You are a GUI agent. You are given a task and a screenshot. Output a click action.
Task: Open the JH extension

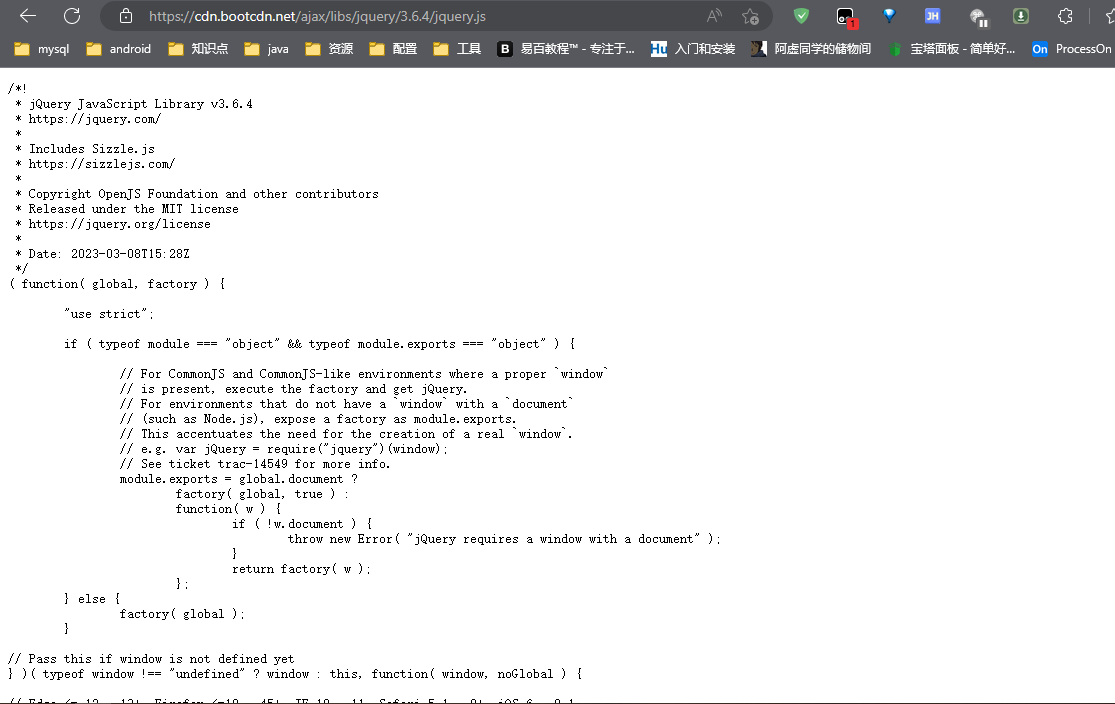click(x=932, y=16)
